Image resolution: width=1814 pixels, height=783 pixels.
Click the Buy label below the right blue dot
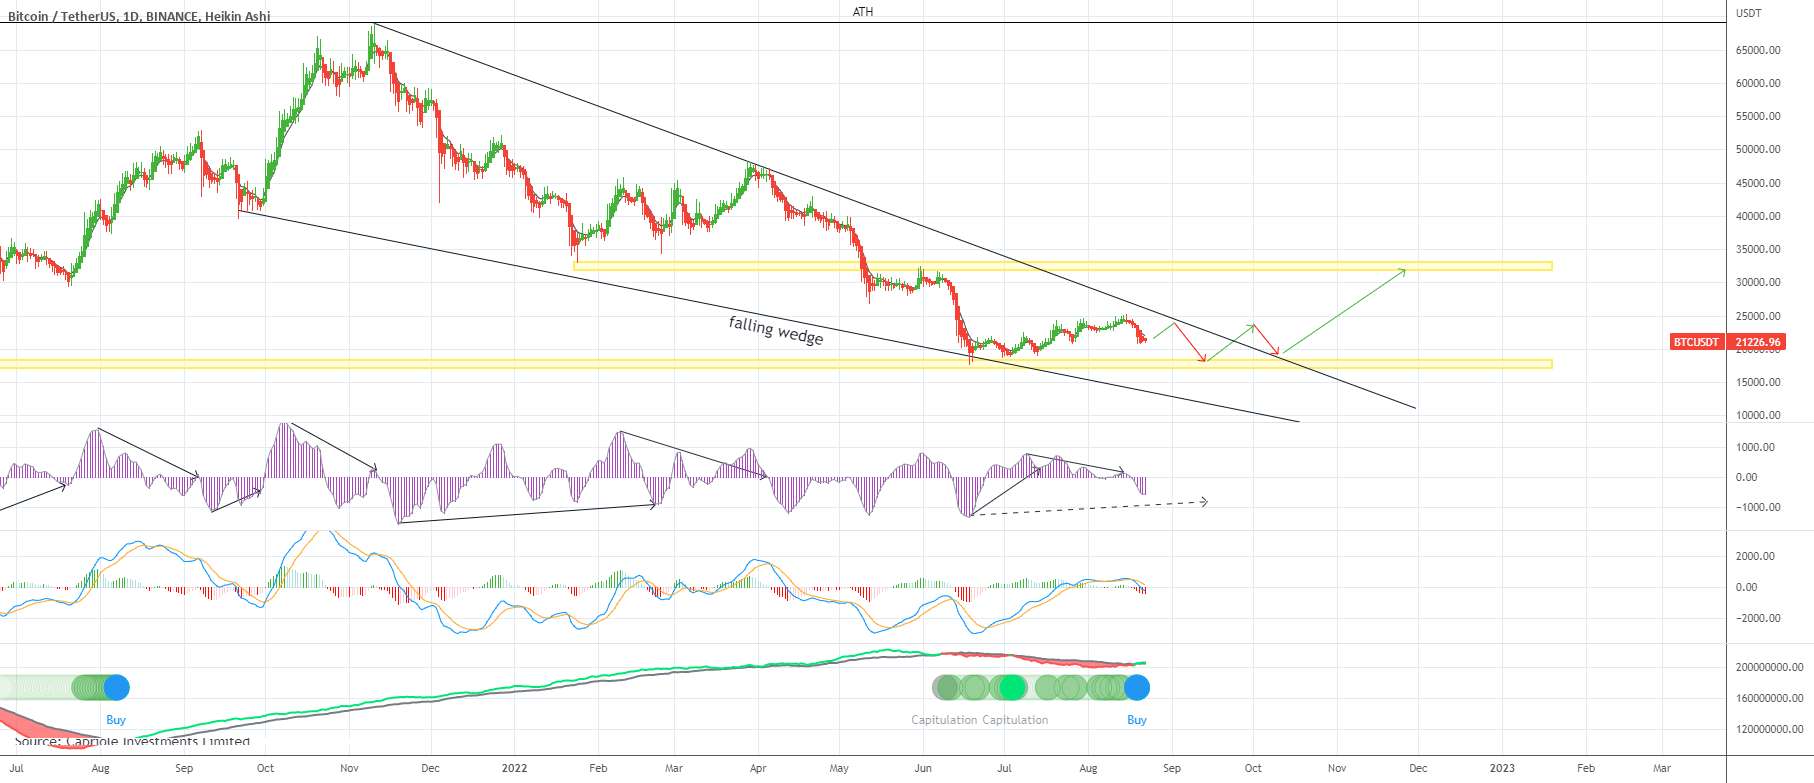1137,720
